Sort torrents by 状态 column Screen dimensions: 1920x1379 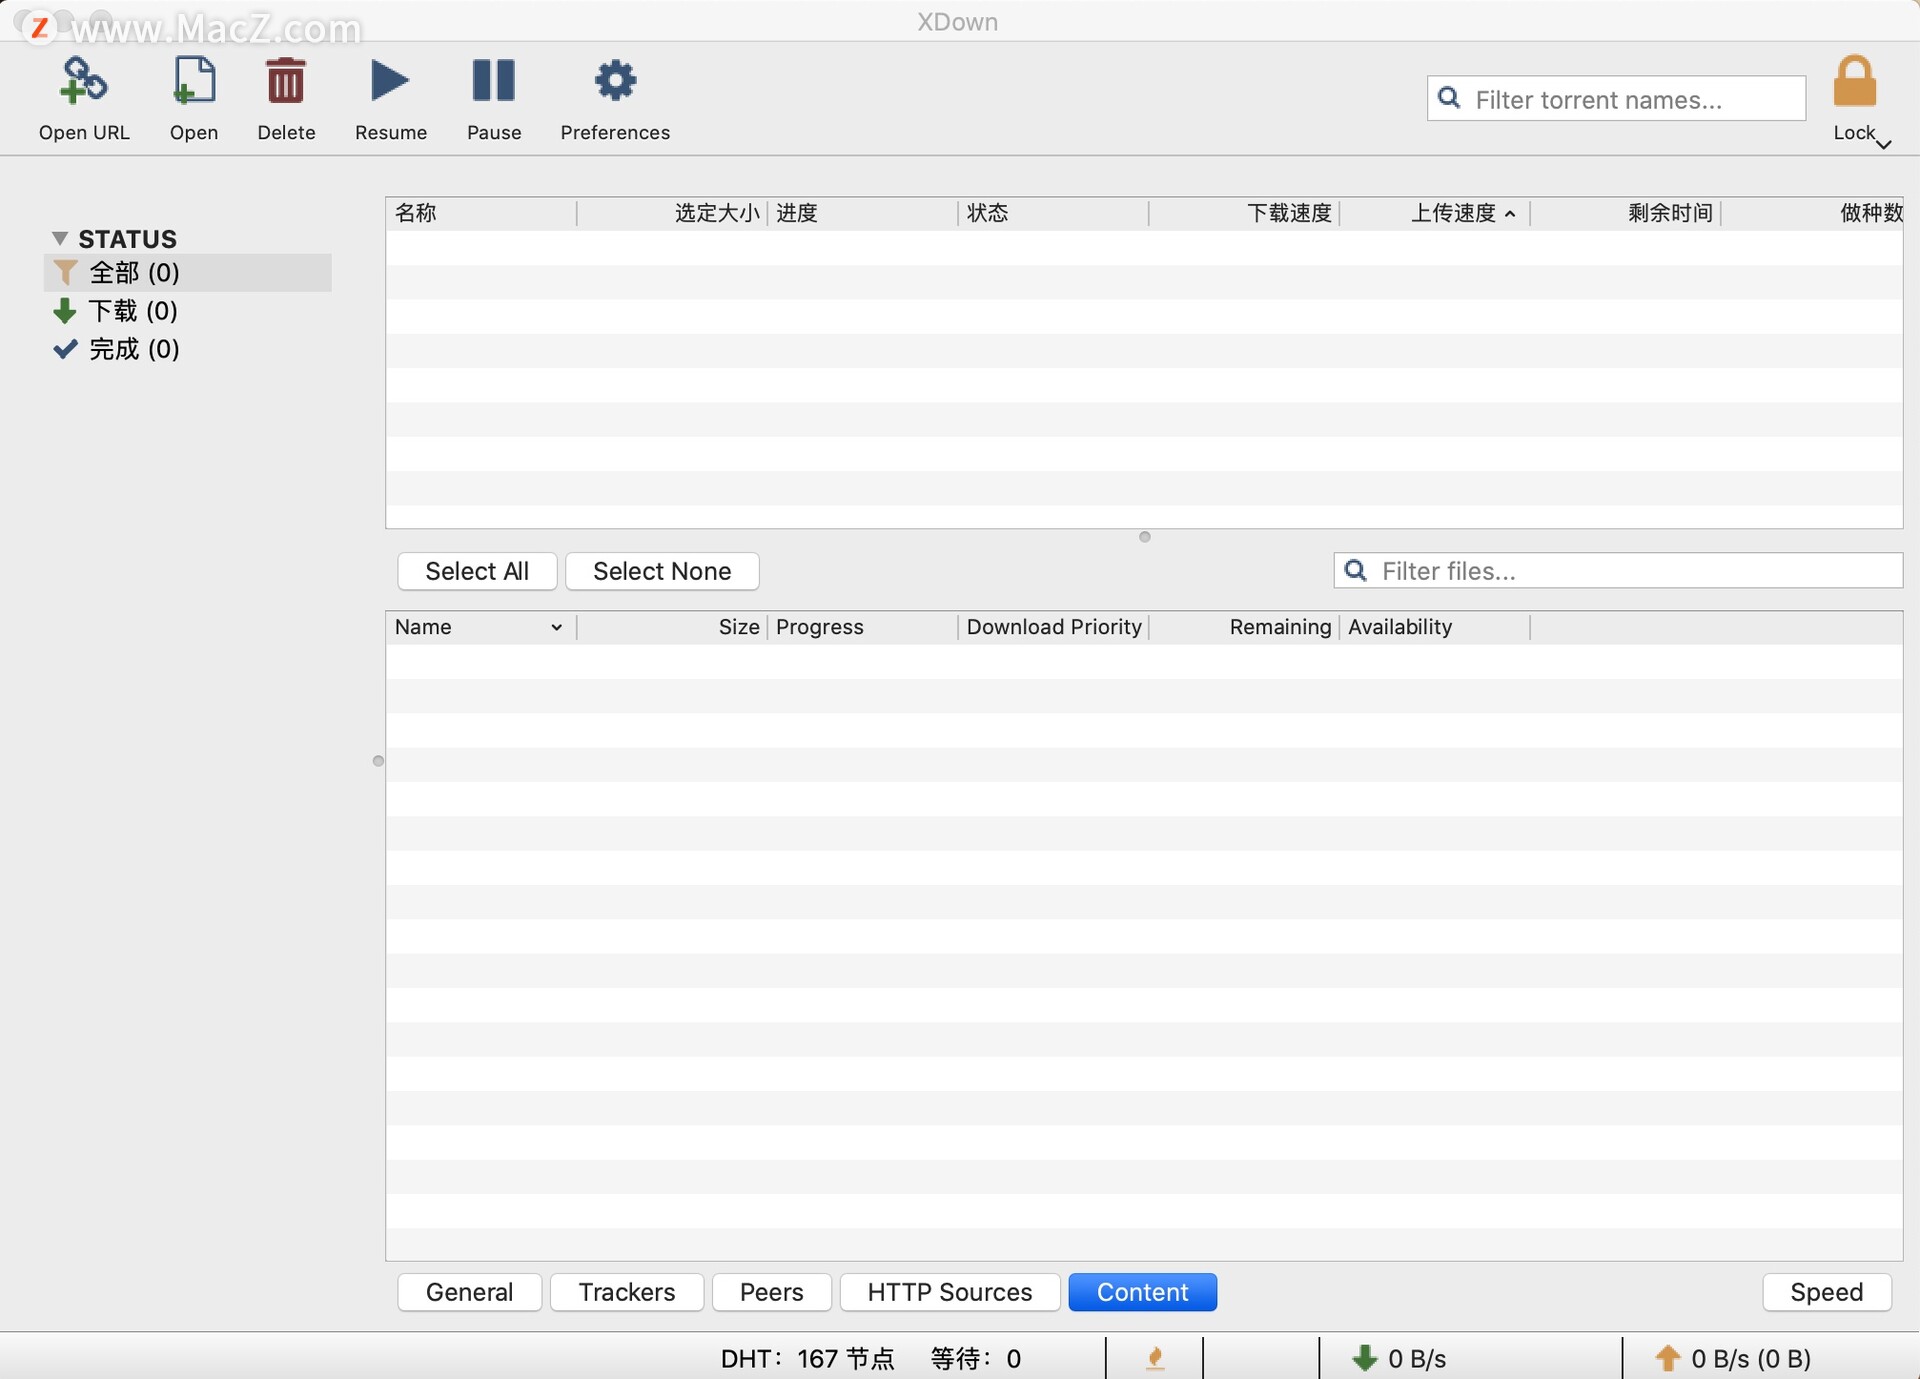pyautogui.click(x=1053, y=213)
